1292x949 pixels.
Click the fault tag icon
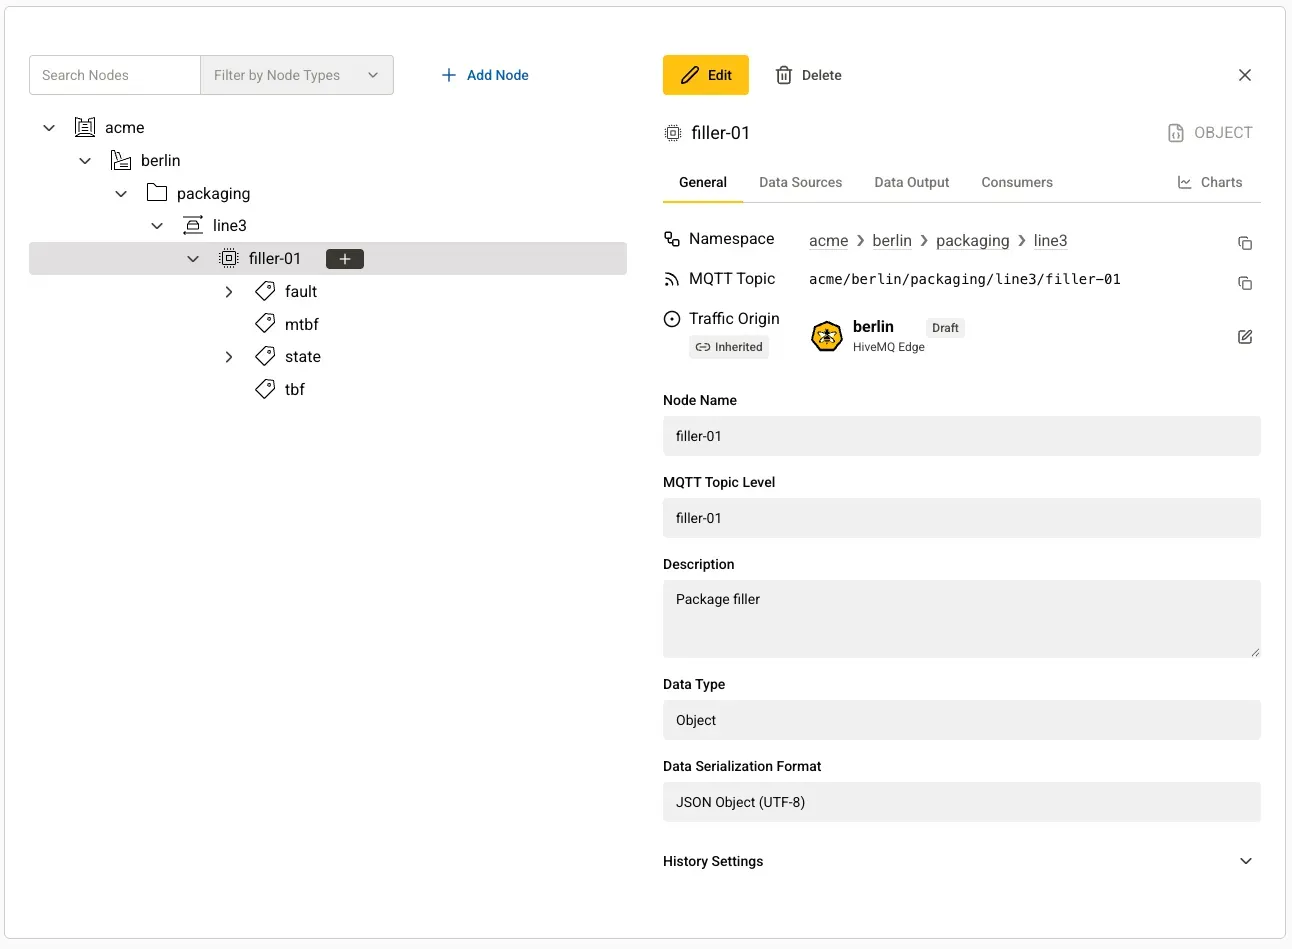(x=265, y=291)
